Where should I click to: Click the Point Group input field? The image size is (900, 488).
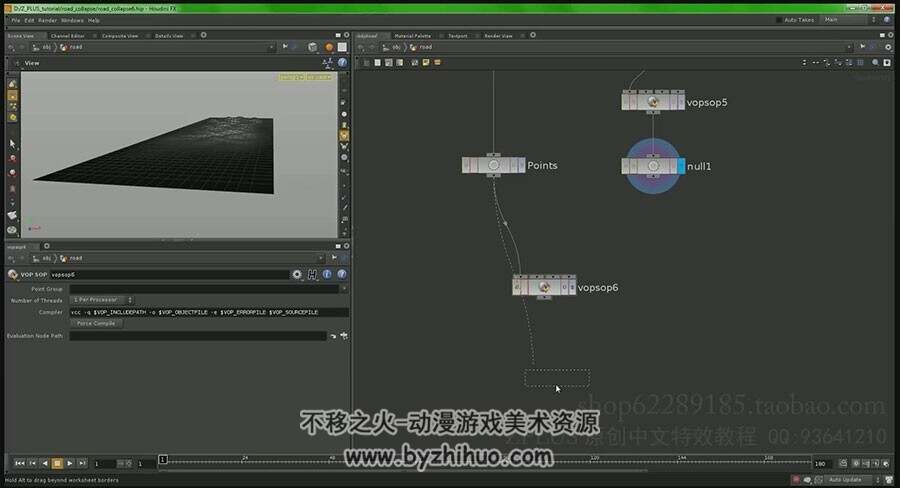tap(204, 289)
